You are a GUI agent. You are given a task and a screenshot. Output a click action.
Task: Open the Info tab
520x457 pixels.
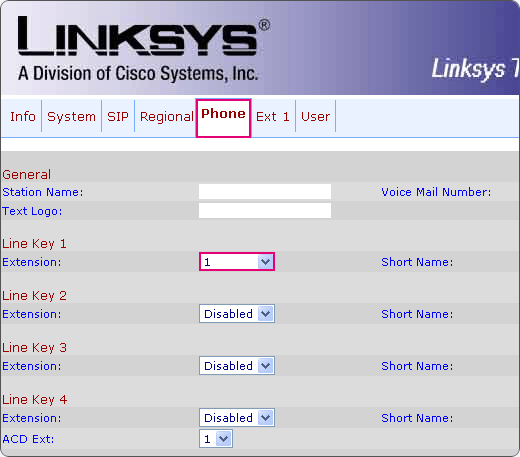(23, 117)
